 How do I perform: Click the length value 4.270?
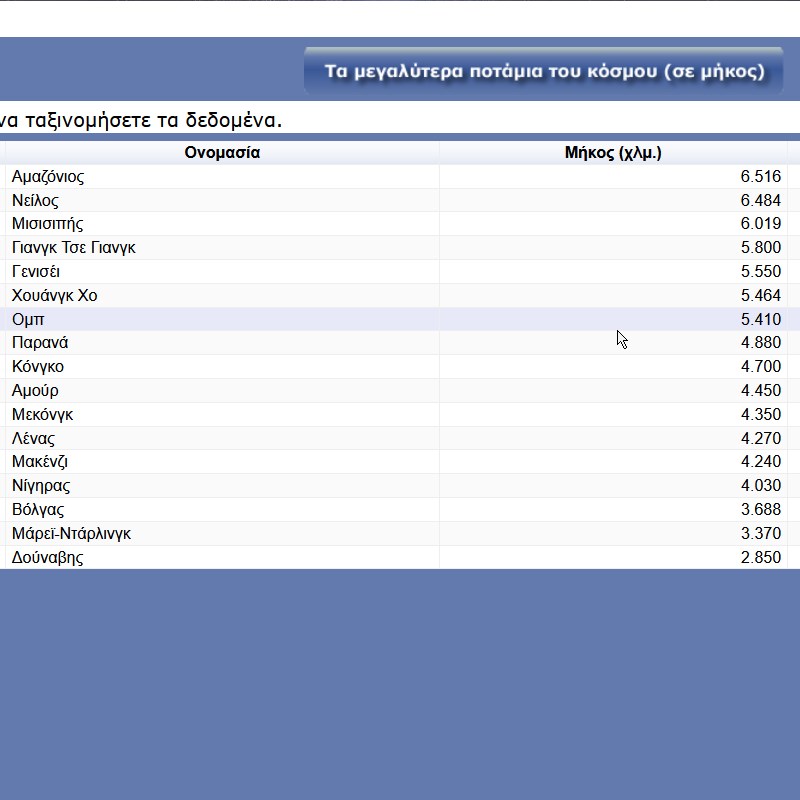click(x=760, y=438)
